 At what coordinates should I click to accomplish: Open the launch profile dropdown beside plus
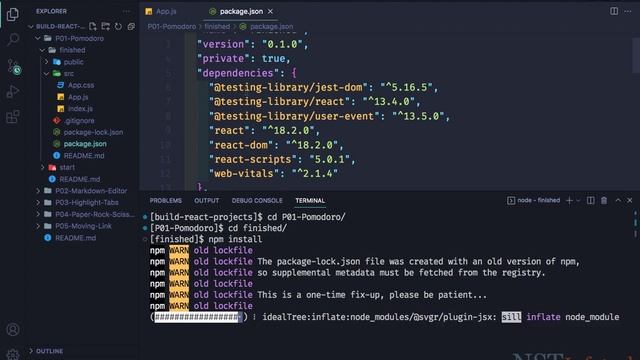point(578,200)
